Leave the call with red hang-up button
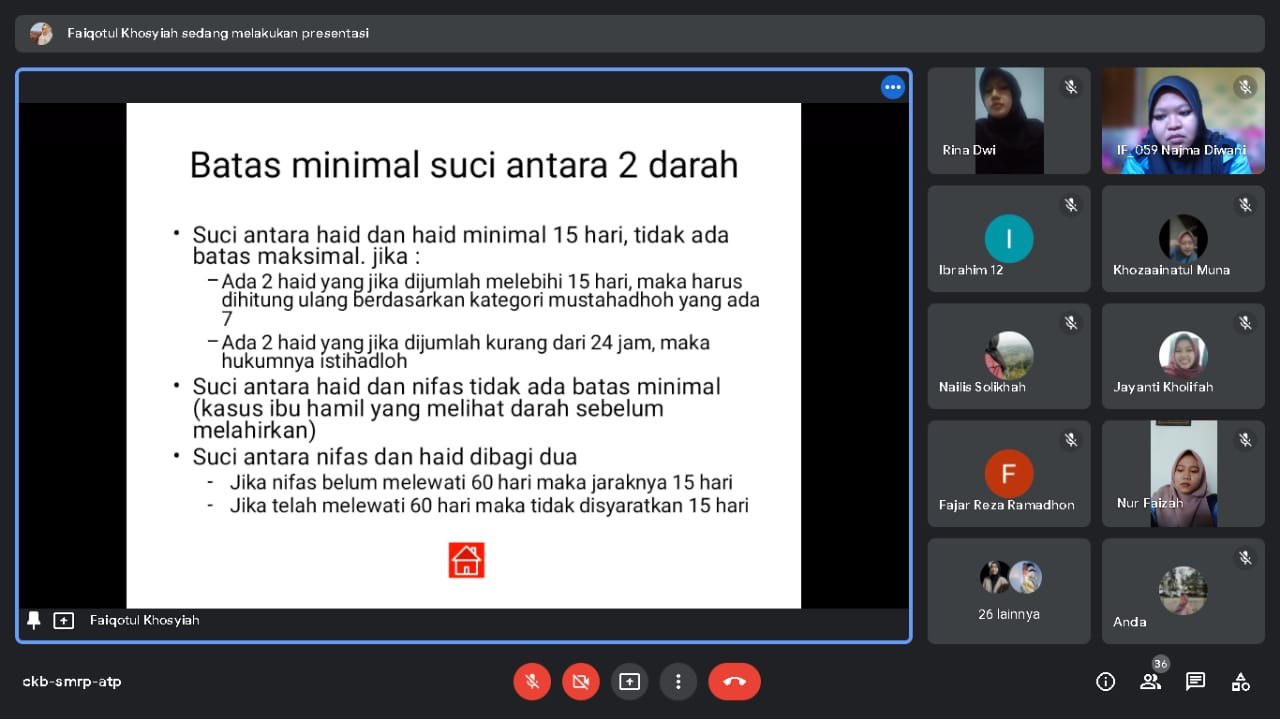 (x=734, y=682)
